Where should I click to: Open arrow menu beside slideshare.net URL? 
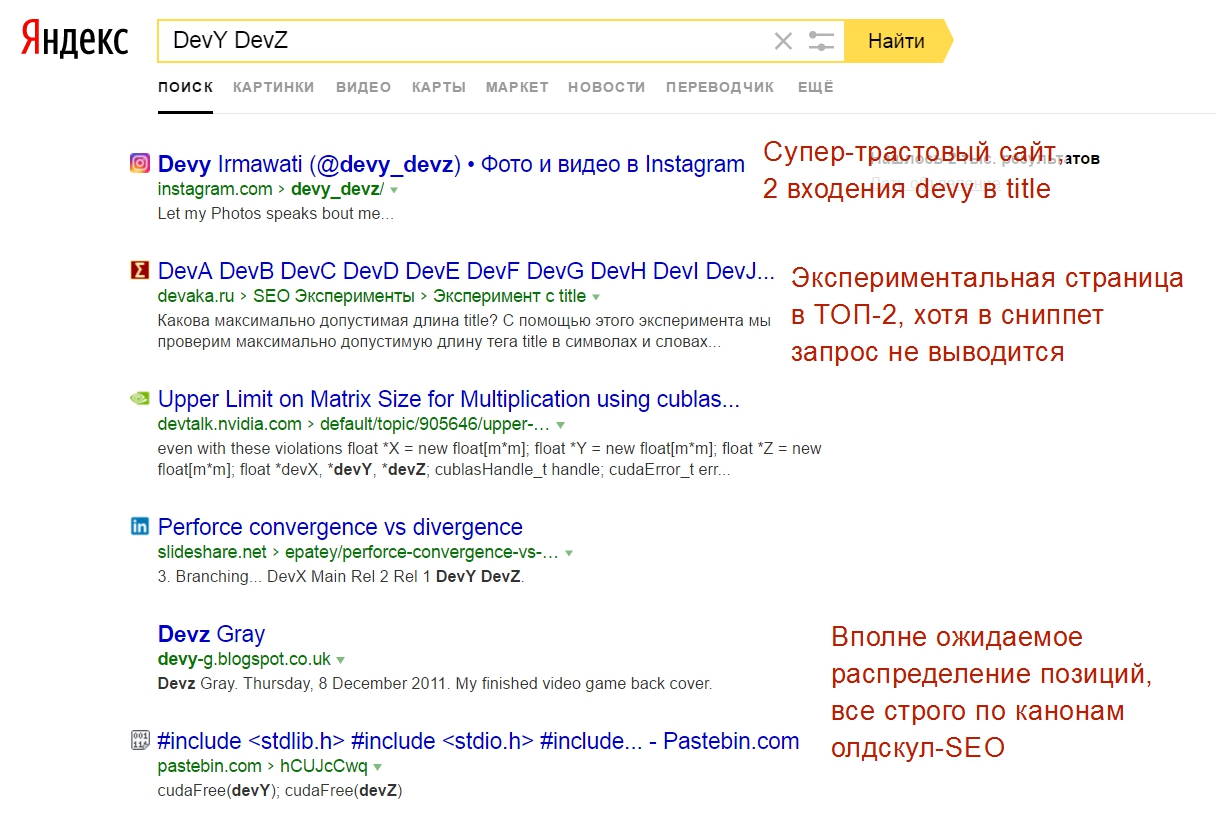point(569,553)
